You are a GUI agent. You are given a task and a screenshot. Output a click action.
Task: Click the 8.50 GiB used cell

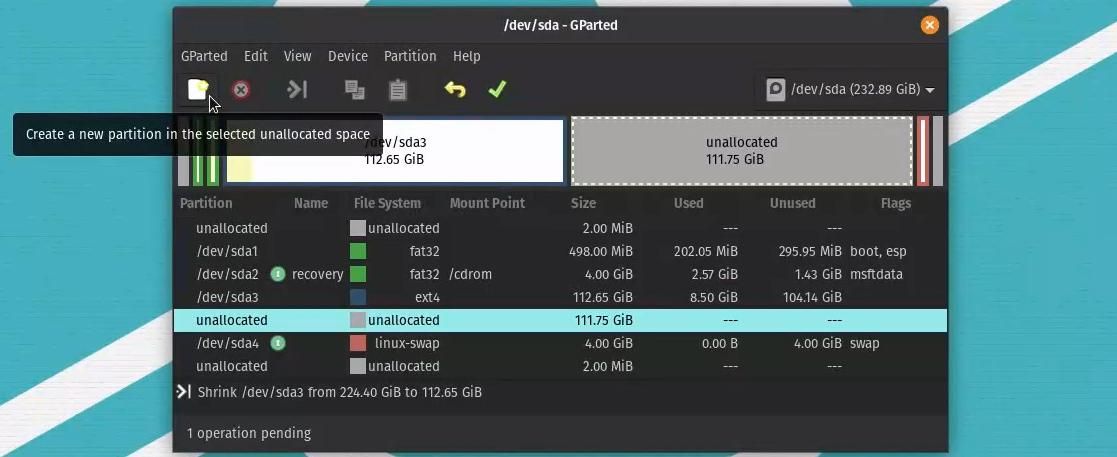coord(714,297)
